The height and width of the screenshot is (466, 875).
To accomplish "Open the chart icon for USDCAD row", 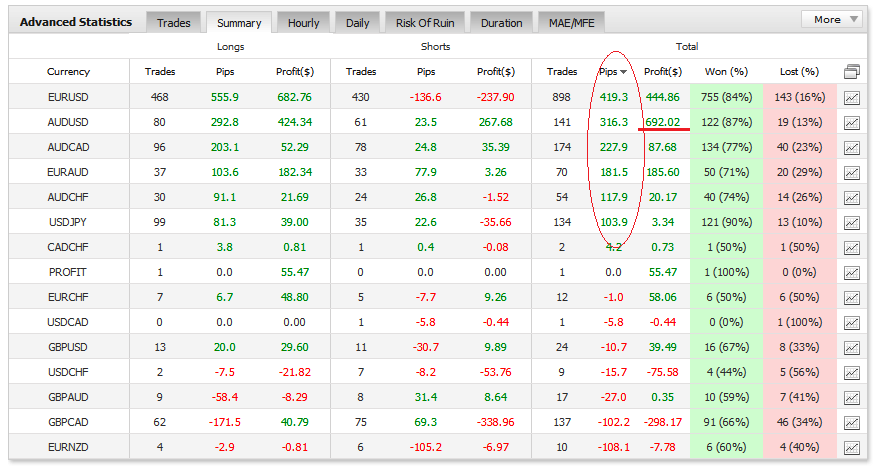I will coord(852,323).
